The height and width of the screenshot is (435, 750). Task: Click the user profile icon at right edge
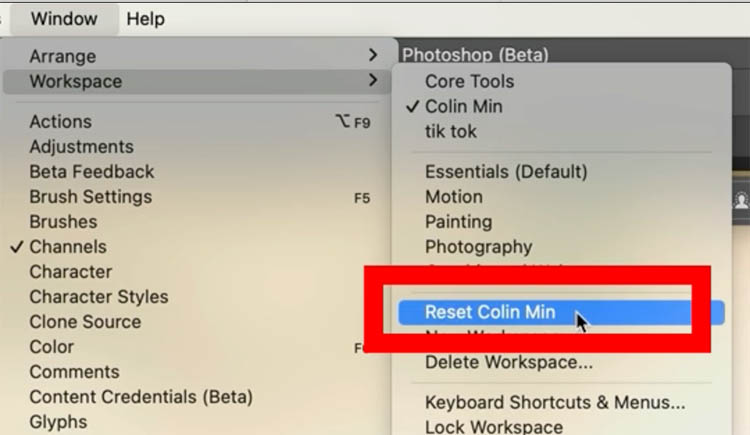[742, 200]
